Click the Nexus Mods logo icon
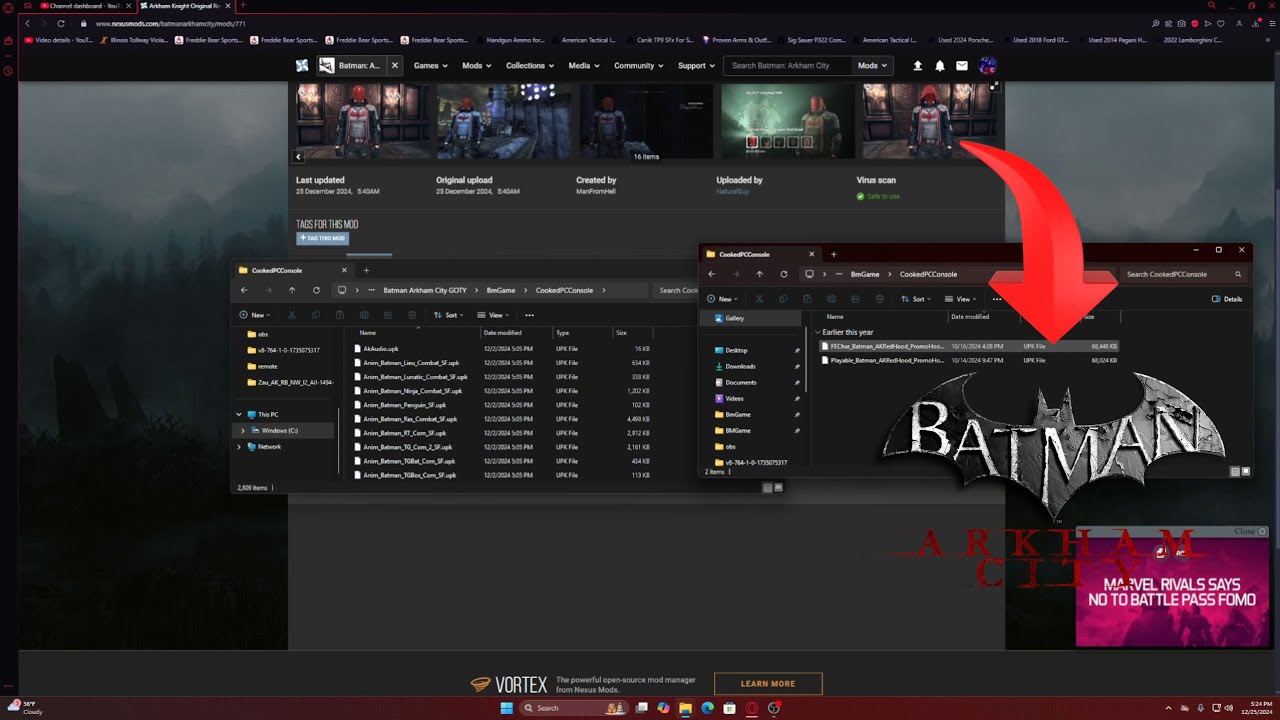Viewport: 1280px width, 720px height. 302,65
